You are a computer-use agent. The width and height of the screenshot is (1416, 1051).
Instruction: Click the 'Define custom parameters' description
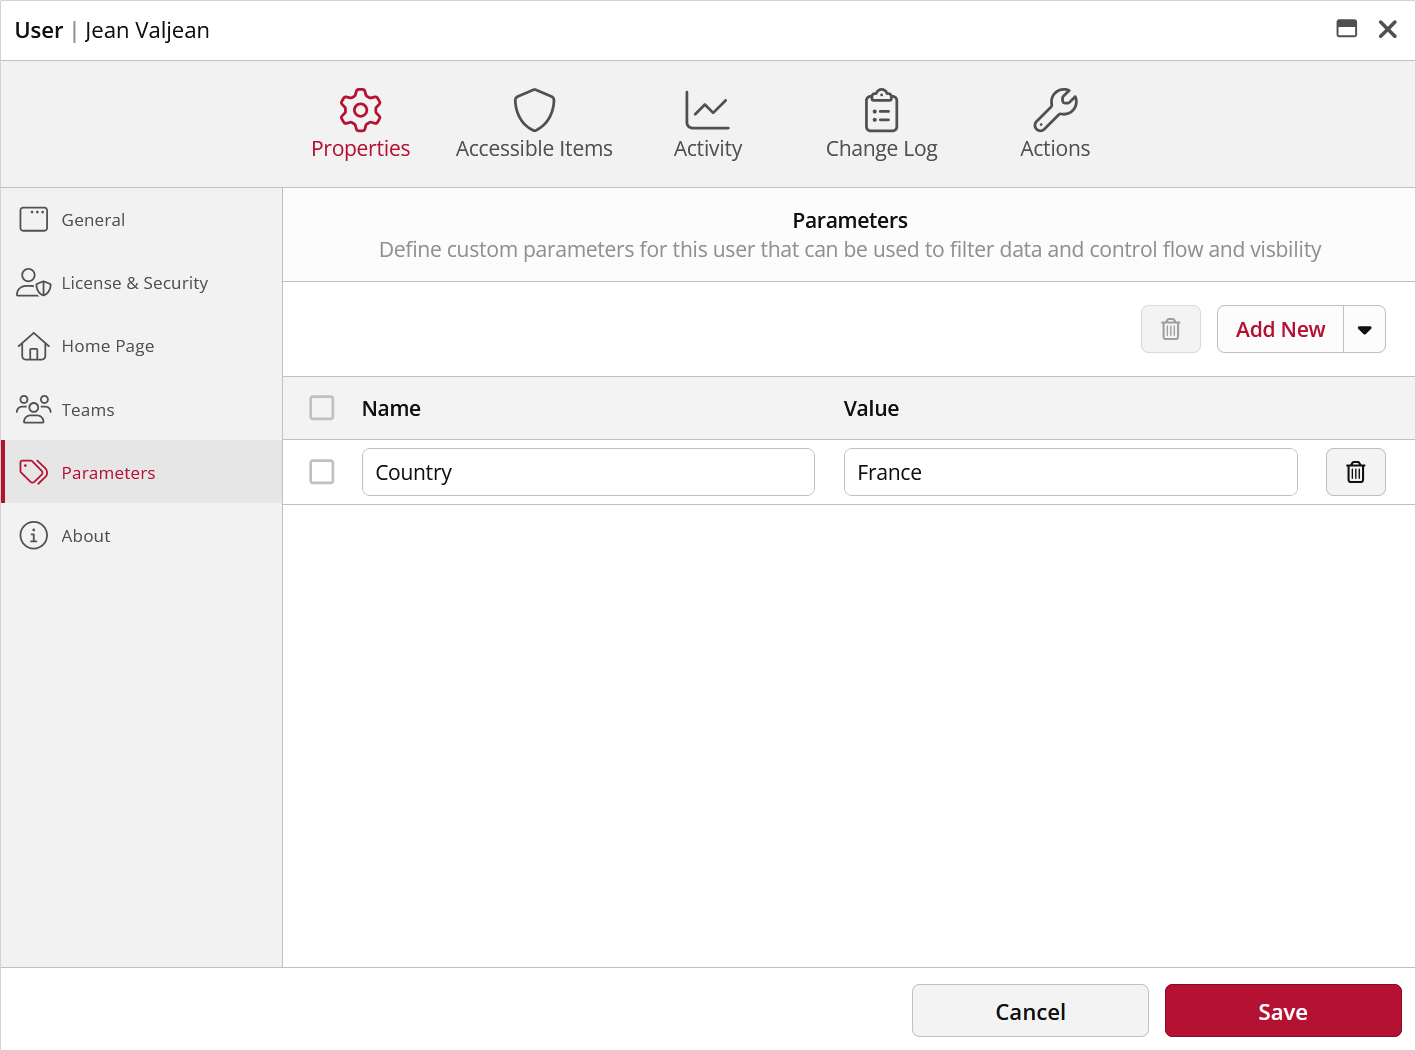point(850,249)
